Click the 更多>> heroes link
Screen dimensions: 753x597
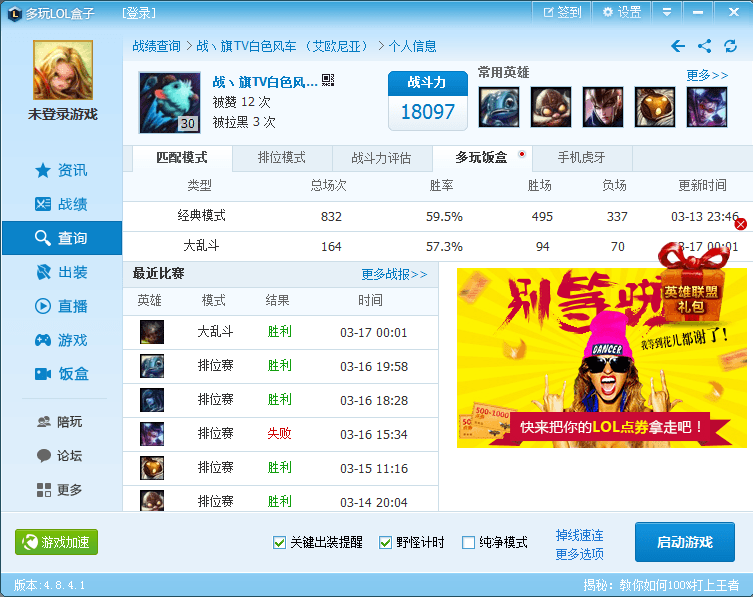[707, 75]
